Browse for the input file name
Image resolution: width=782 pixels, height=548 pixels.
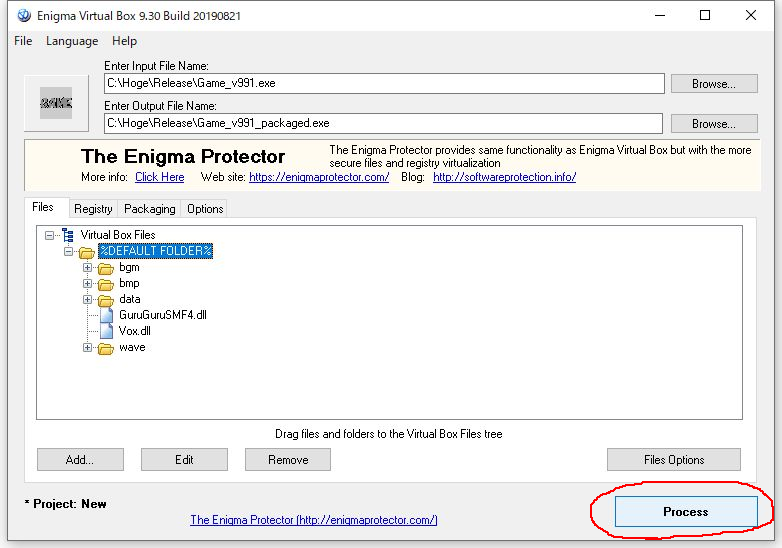pos(714,84)
